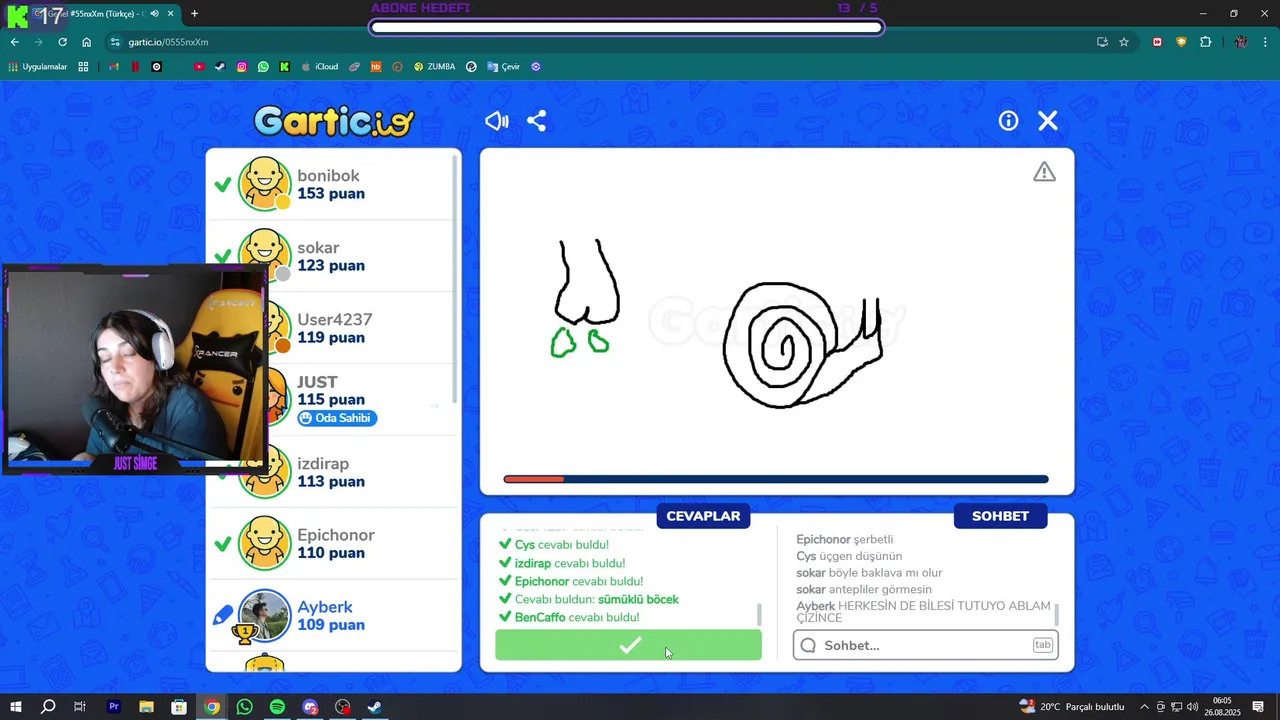Viewport: 1280px width, 720px height.
Task: Reload the gartic.io page
Action: (62, 42)
